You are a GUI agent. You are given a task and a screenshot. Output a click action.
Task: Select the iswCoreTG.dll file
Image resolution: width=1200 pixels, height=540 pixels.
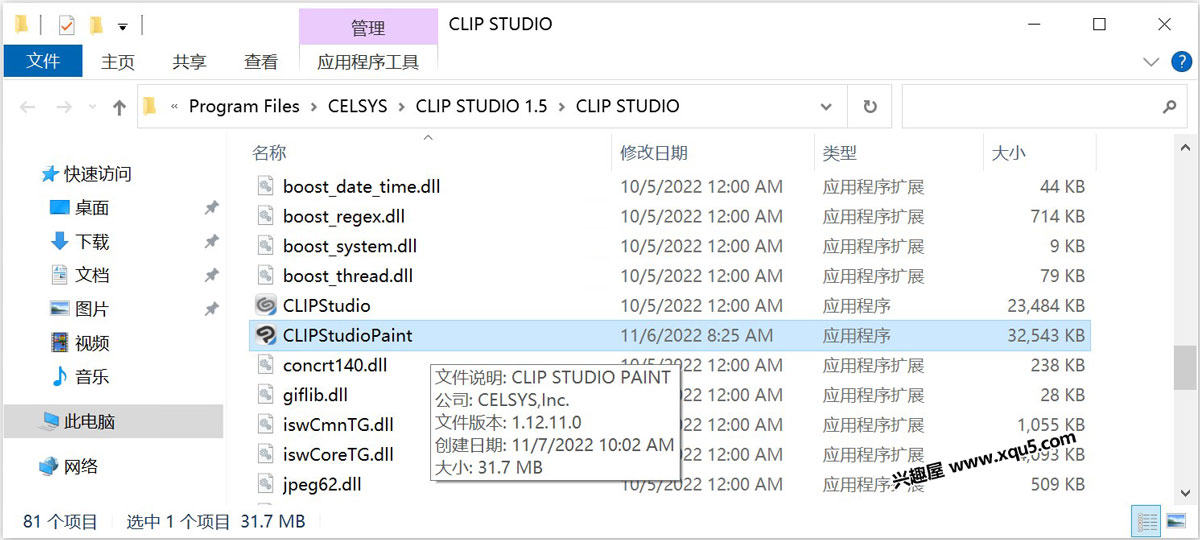(x=338, y=454)
